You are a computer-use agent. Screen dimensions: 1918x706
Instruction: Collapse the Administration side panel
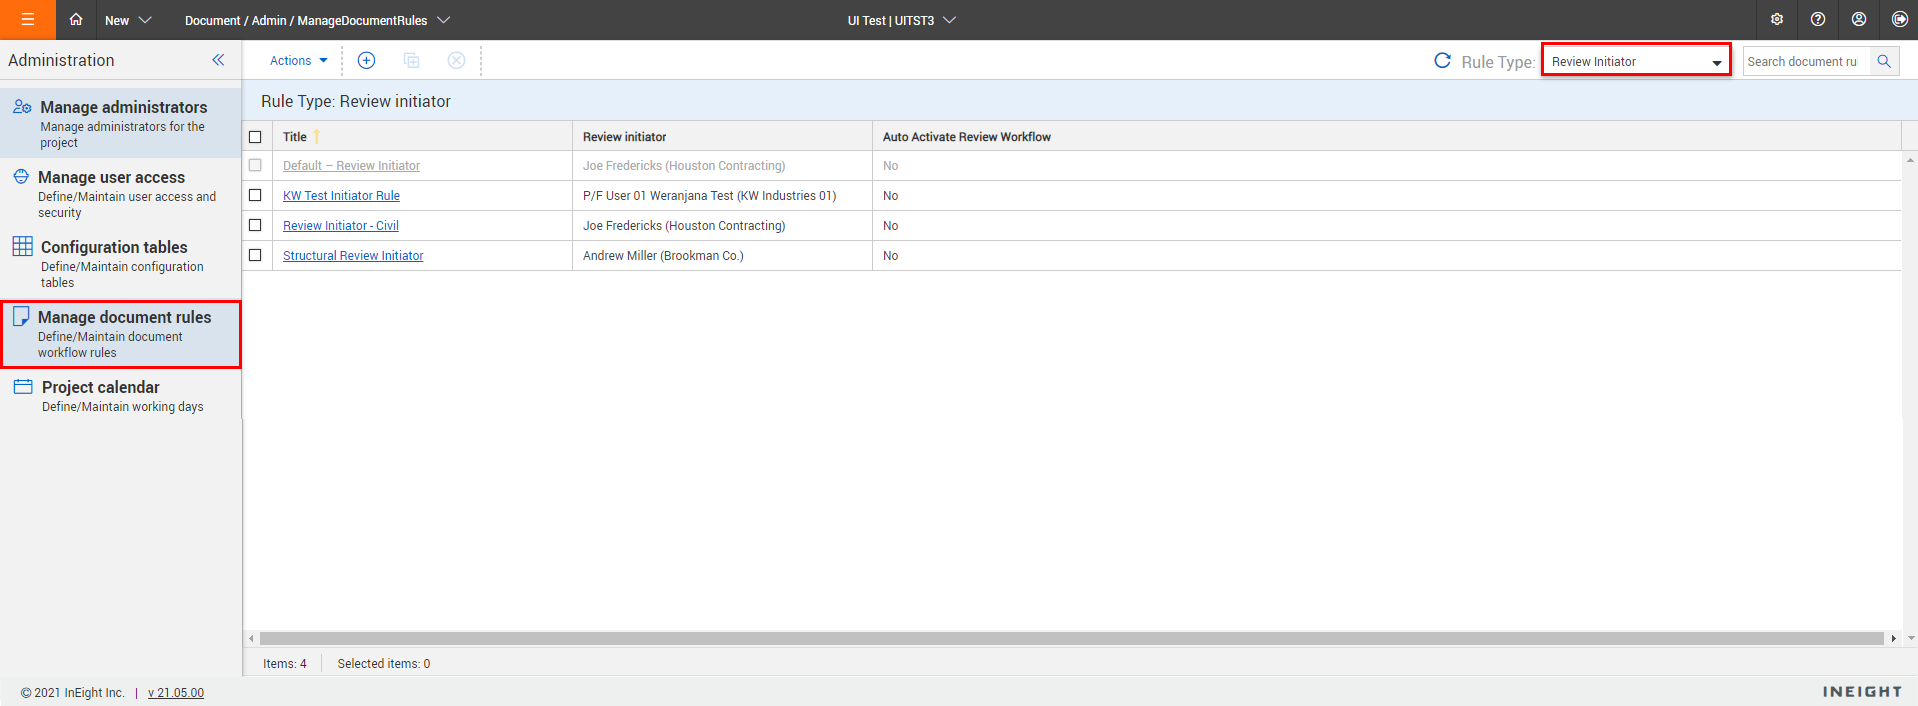[x=218, y=60]
